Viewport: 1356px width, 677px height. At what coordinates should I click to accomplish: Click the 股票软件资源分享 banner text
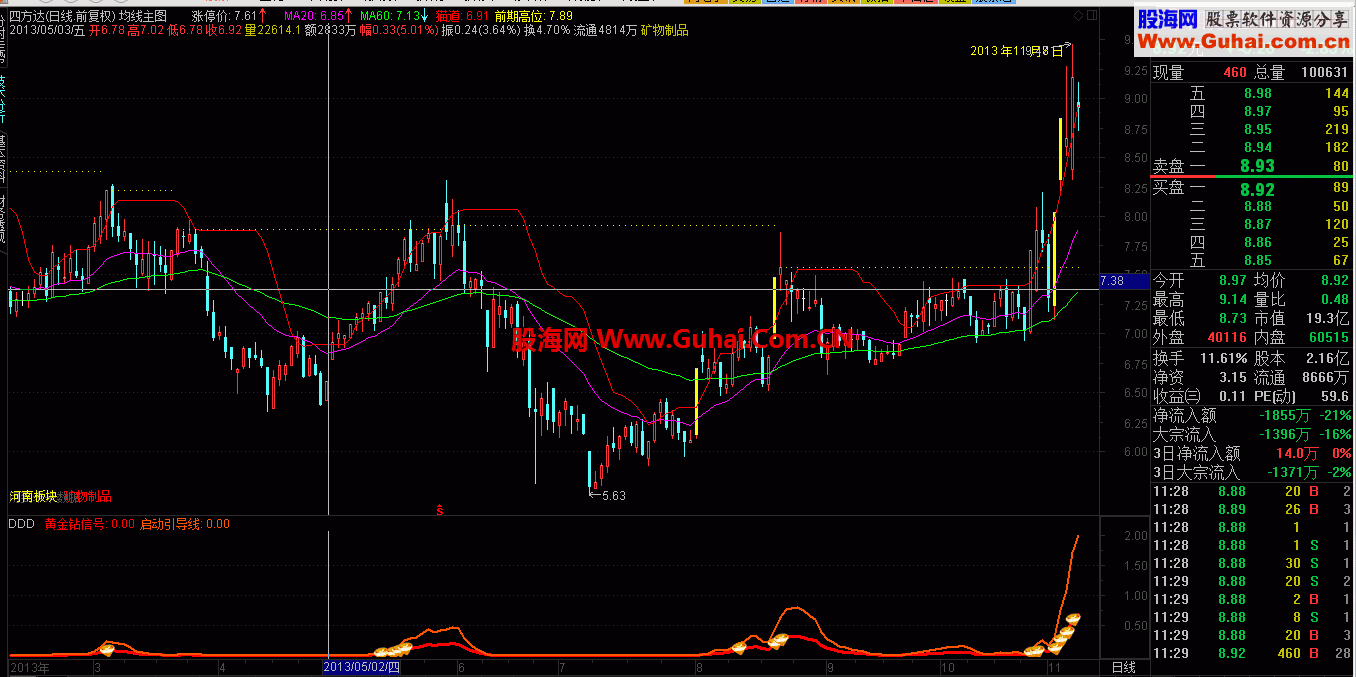1276,19
